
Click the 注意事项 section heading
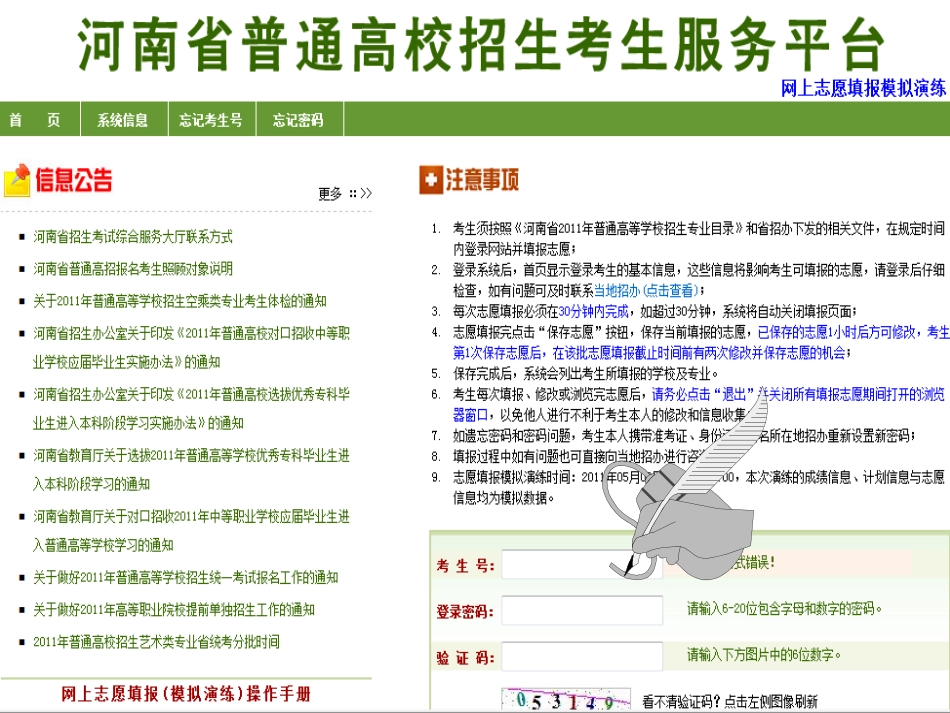[482, 180]
